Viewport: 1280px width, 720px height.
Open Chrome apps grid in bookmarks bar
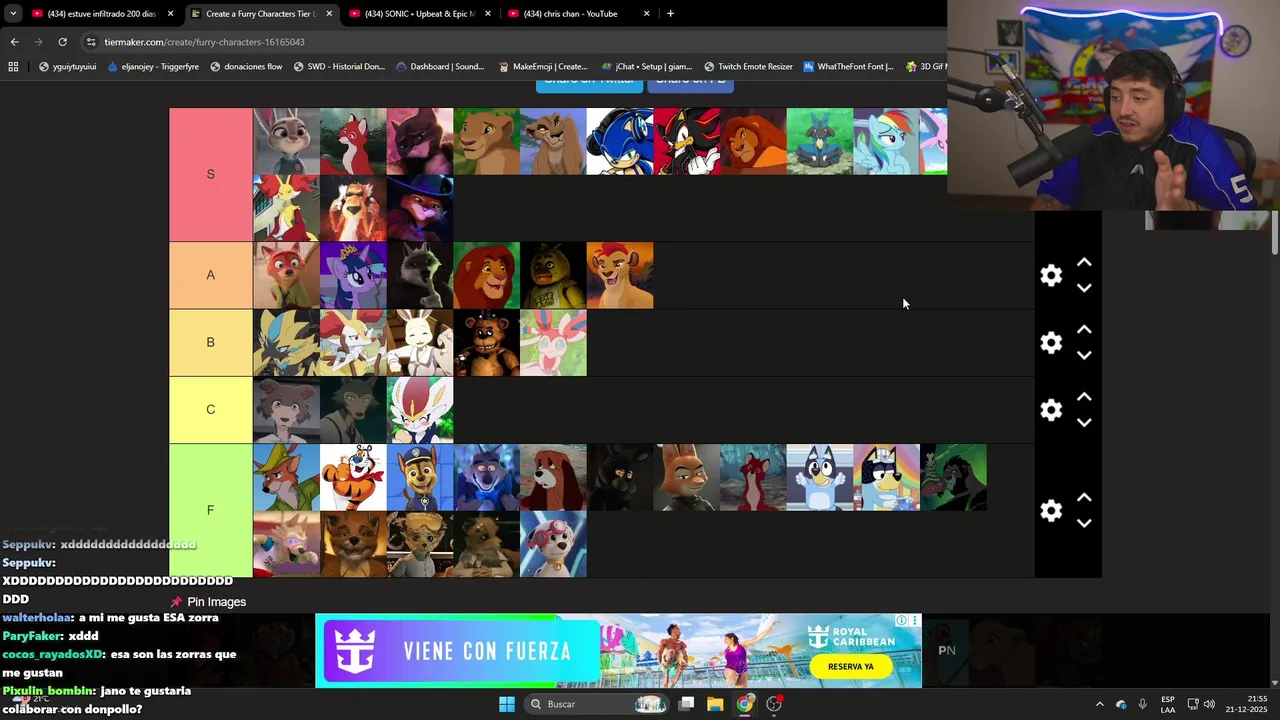13,67
